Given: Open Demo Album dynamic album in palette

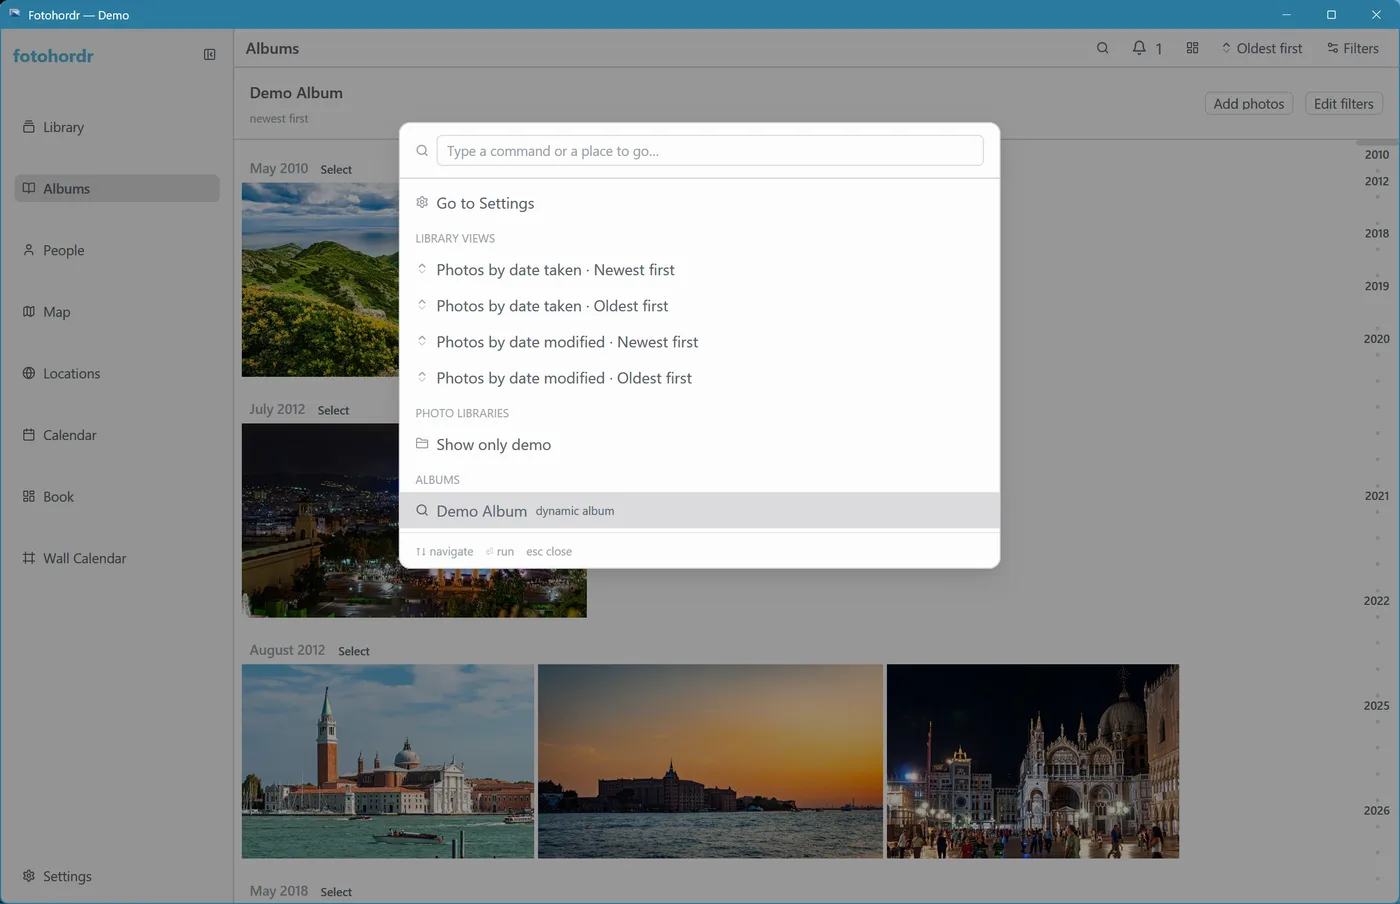Looking at the screenshot, I should click(699, 511).
